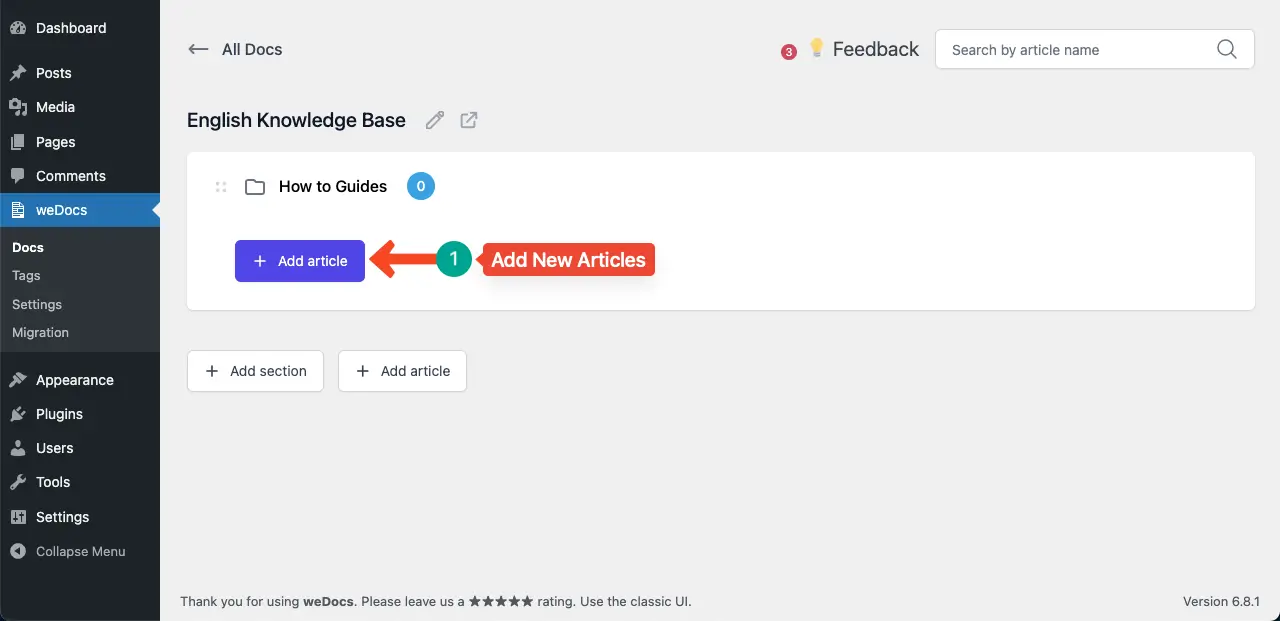Screen dimensions: 1280x621
Task: Focus the Search by article name field
Action: [x=1094, y=49]
